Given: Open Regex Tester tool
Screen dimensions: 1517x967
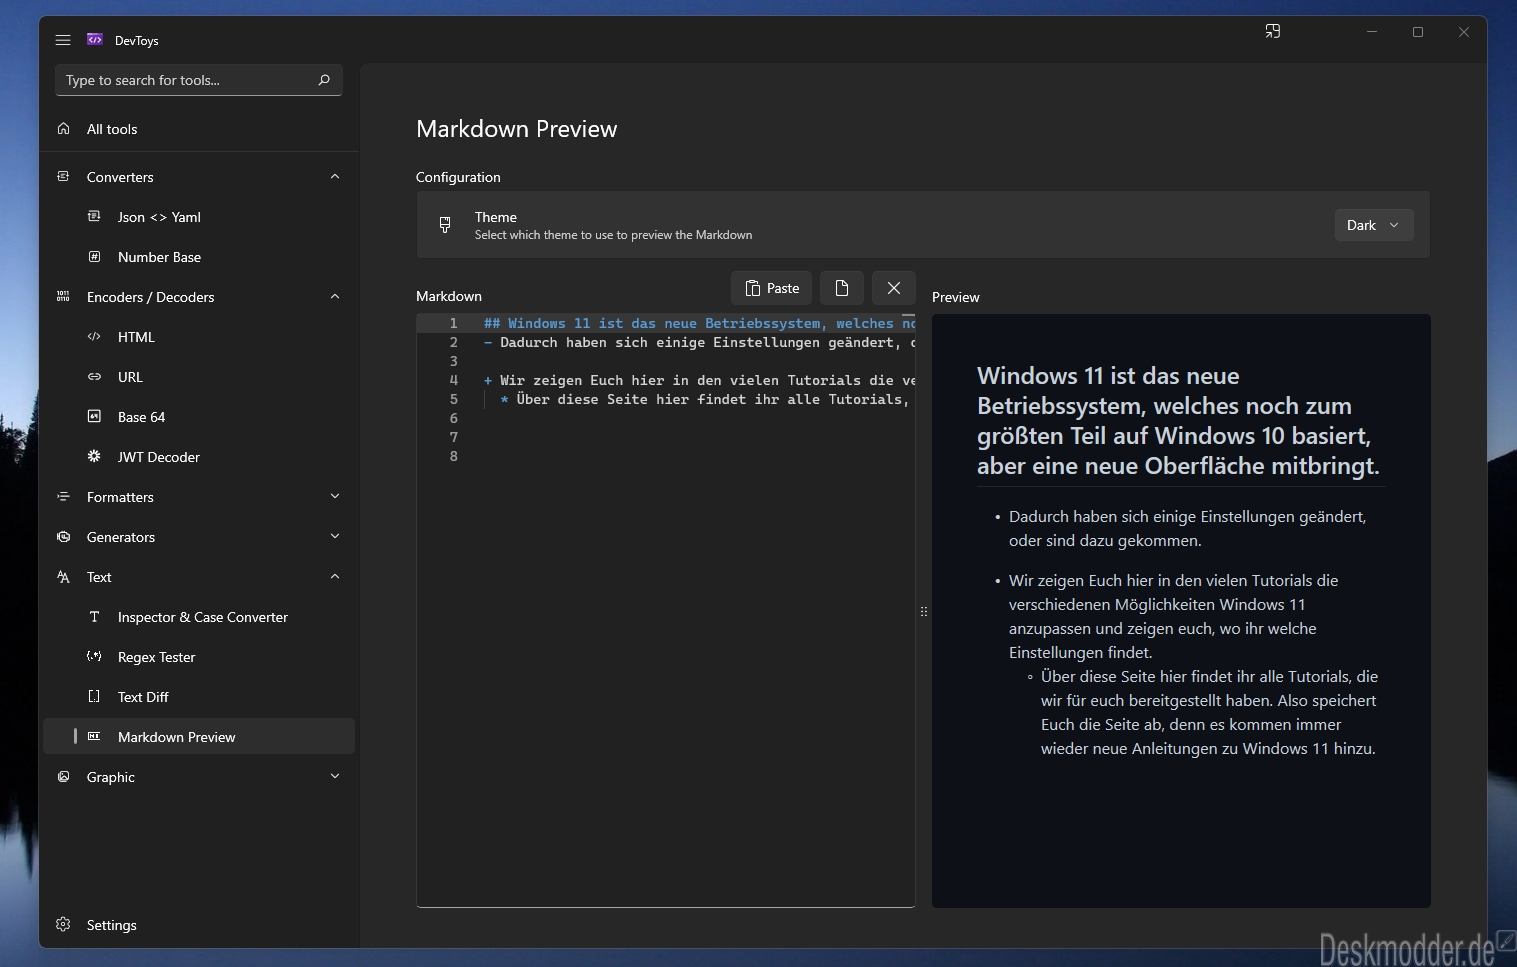Looking at the screenshot, I should (x=199, y=657).
